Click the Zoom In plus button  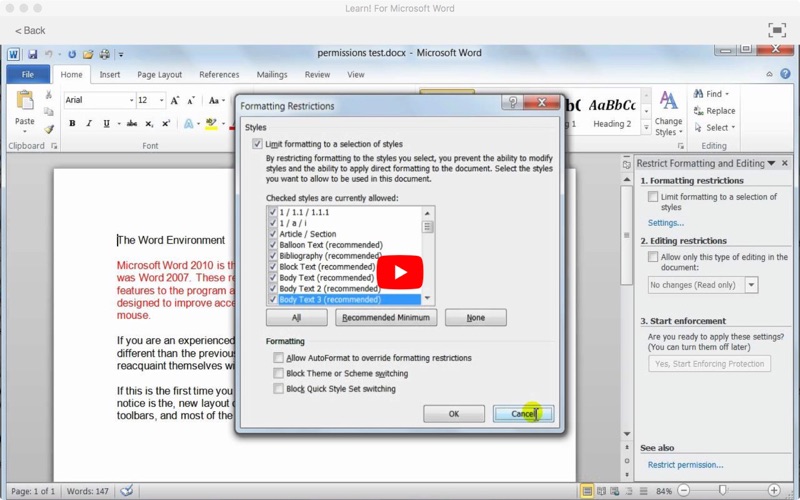click(774, 491)
